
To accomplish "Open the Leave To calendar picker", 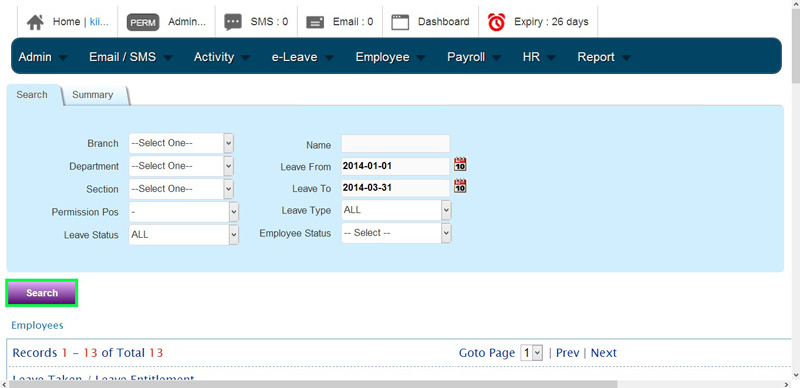I will (460, 186).
